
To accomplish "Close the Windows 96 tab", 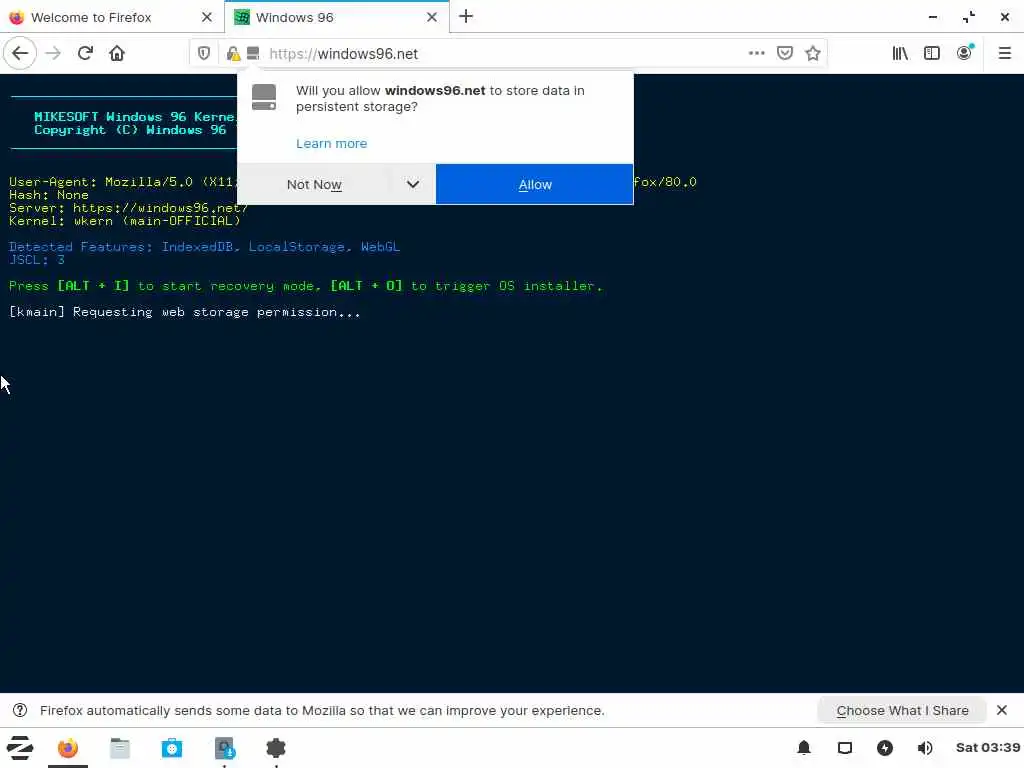I will coord(432,17).
